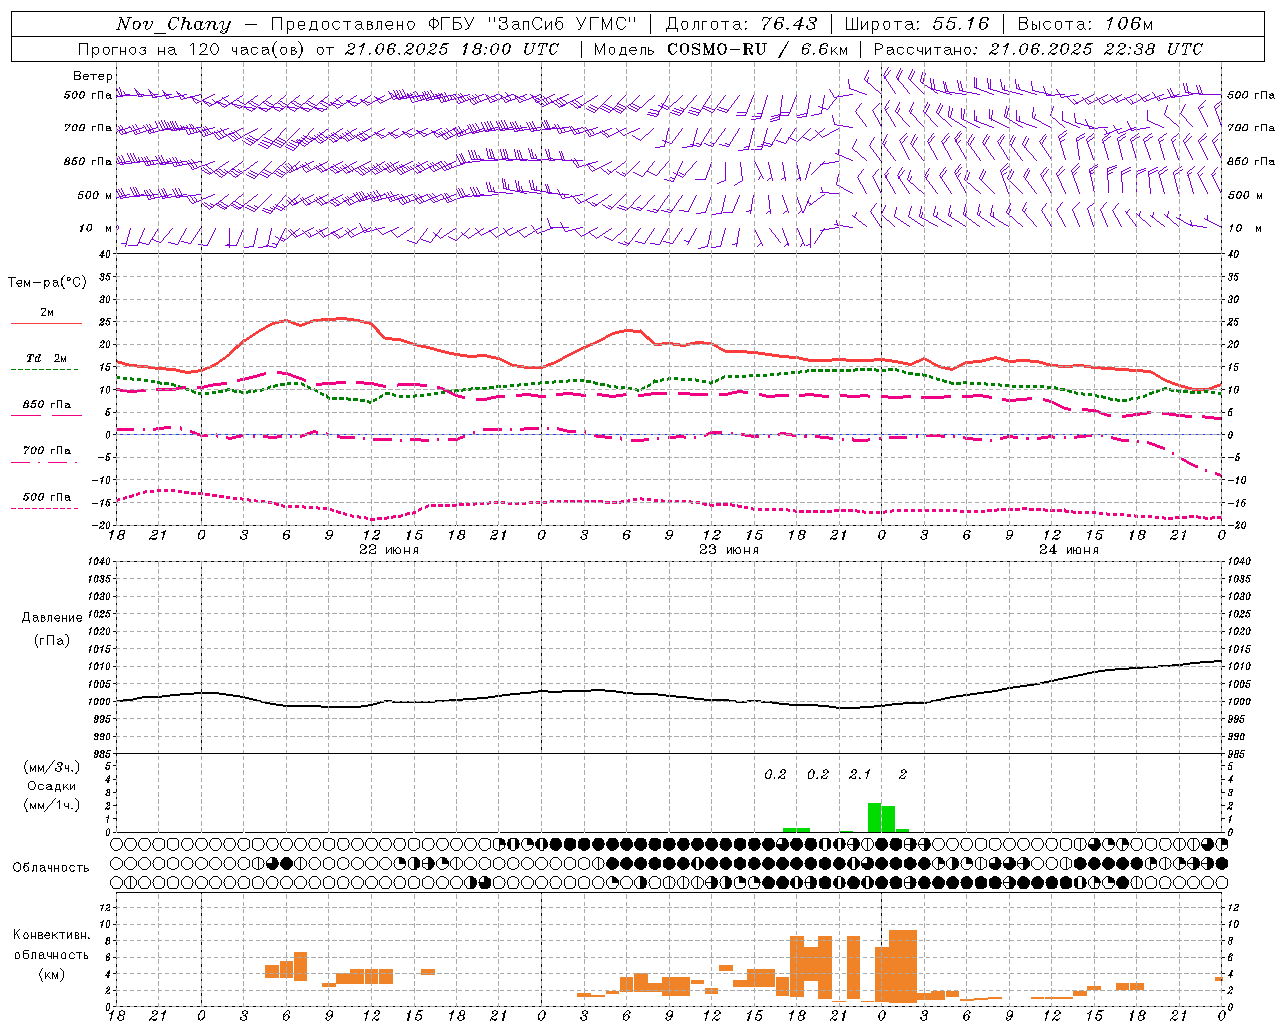1280x1024 pixels.
Task: Click the "23 июня" date label
Action: [x=729, y=550]
